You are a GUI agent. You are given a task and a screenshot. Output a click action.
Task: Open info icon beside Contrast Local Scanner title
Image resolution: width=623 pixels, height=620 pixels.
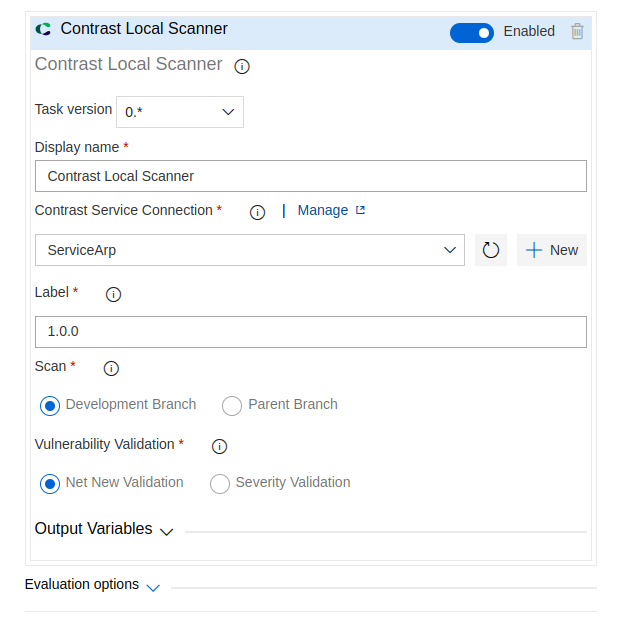242,66
